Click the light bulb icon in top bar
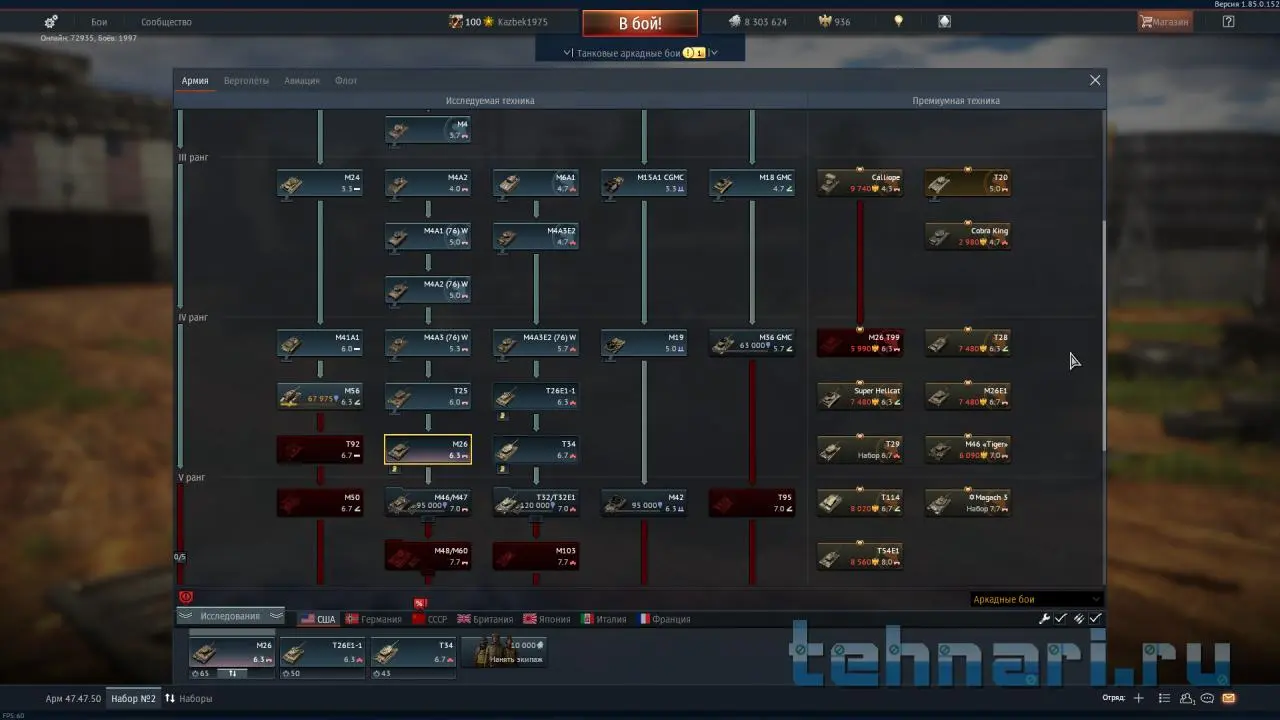 [898, 21]
